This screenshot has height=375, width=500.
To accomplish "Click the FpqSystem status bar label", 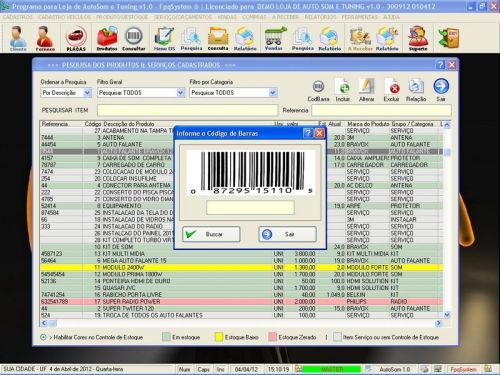I will tap(463, 369).
